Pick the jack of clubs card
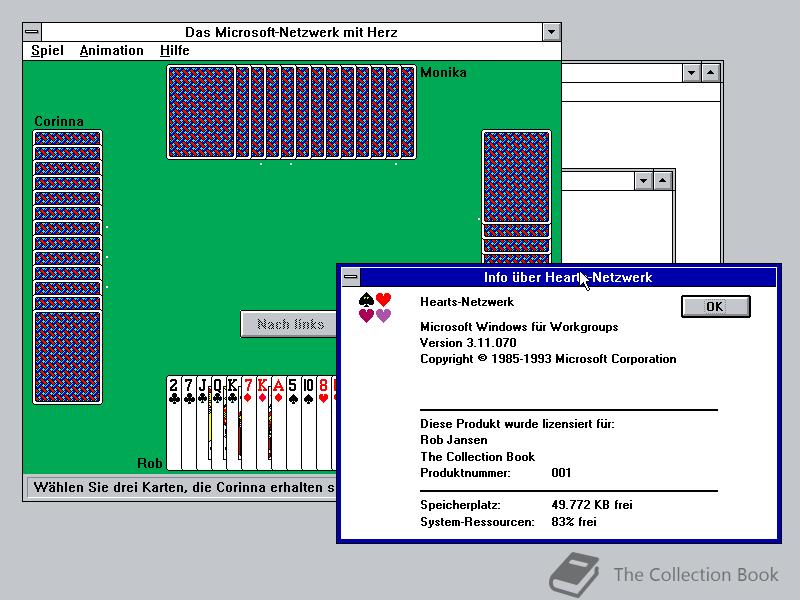Image resolution: width=800 pixels, height=600 pixels. [x=204, y=423]
